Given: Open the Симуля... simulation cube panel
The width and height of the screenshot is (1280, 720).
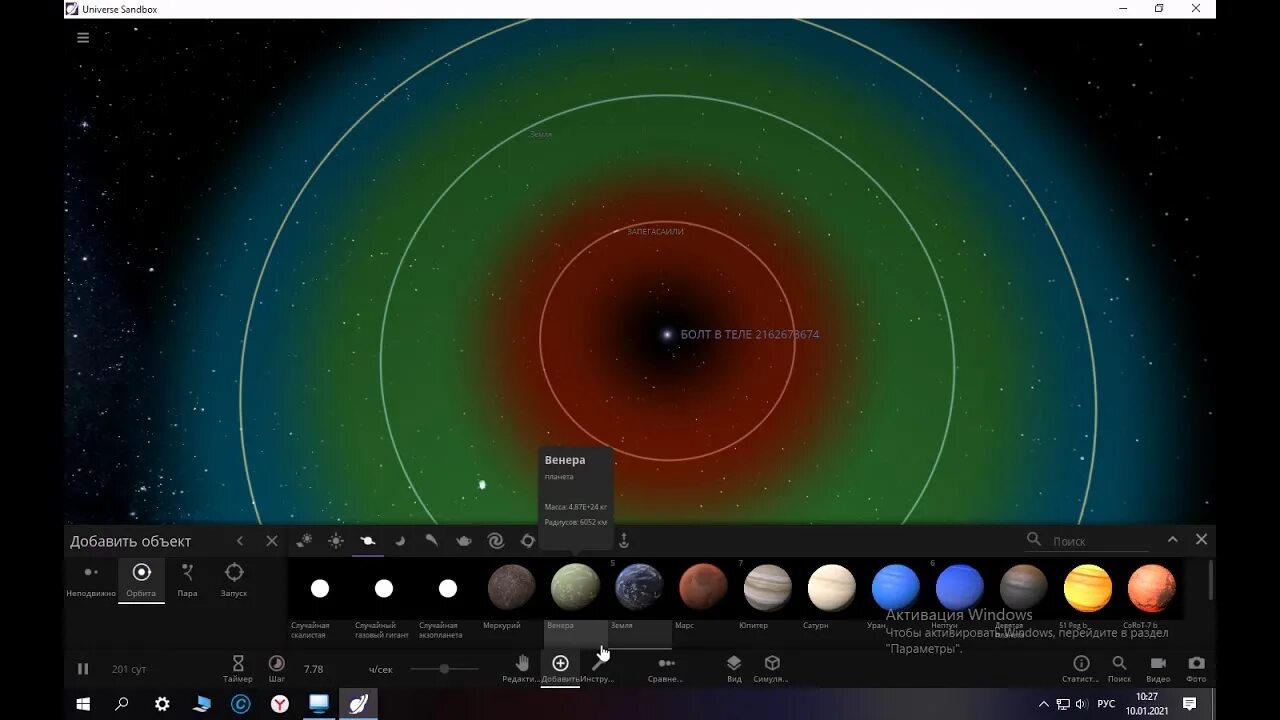Looking at the screenshot, I should click(x=772, y=668).
